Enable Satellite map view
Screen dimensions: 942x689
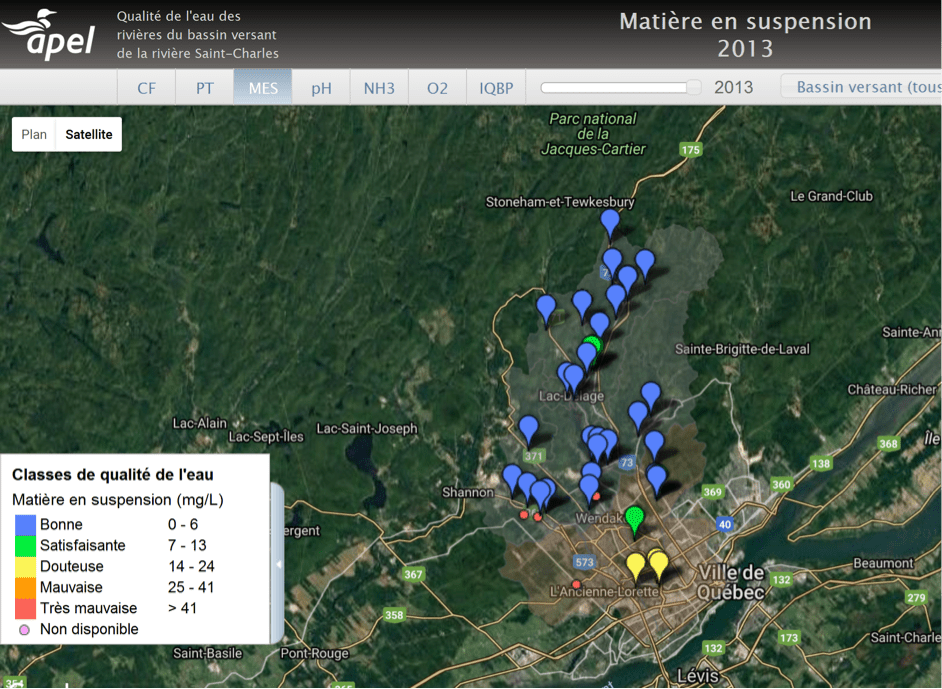pyautogui.click(x=89, y=134)
